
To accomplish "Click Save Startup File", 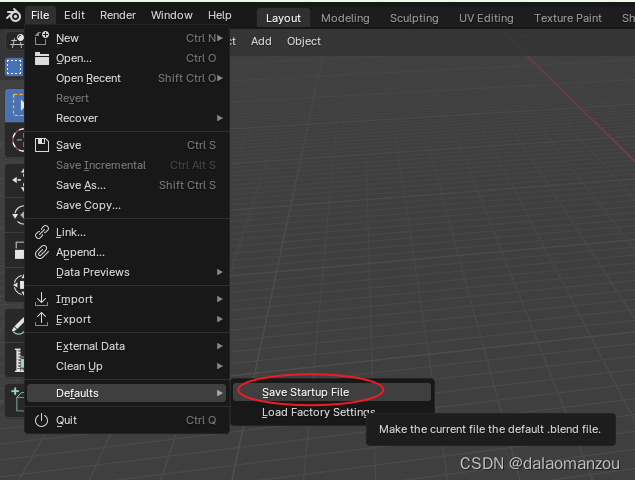I will pyautogui.click(x=332, y=392).
